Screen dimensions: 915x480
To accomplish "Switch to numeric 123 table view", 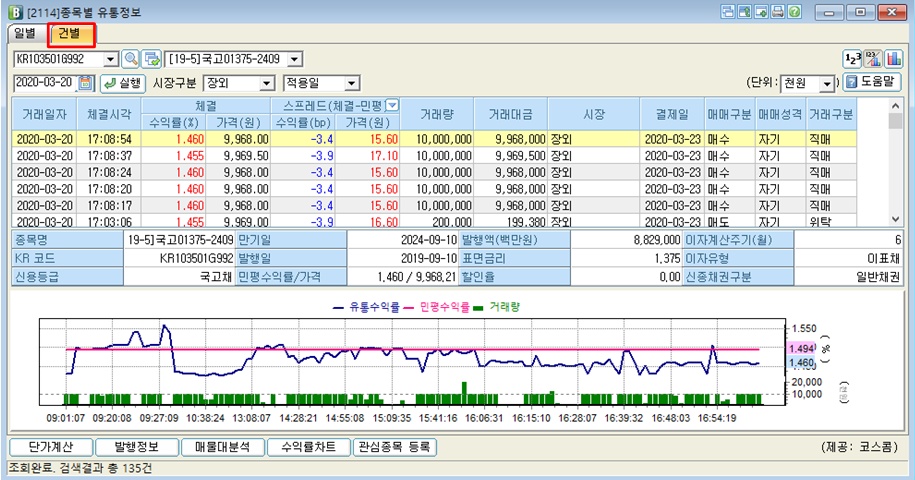I will click(852, 58).
